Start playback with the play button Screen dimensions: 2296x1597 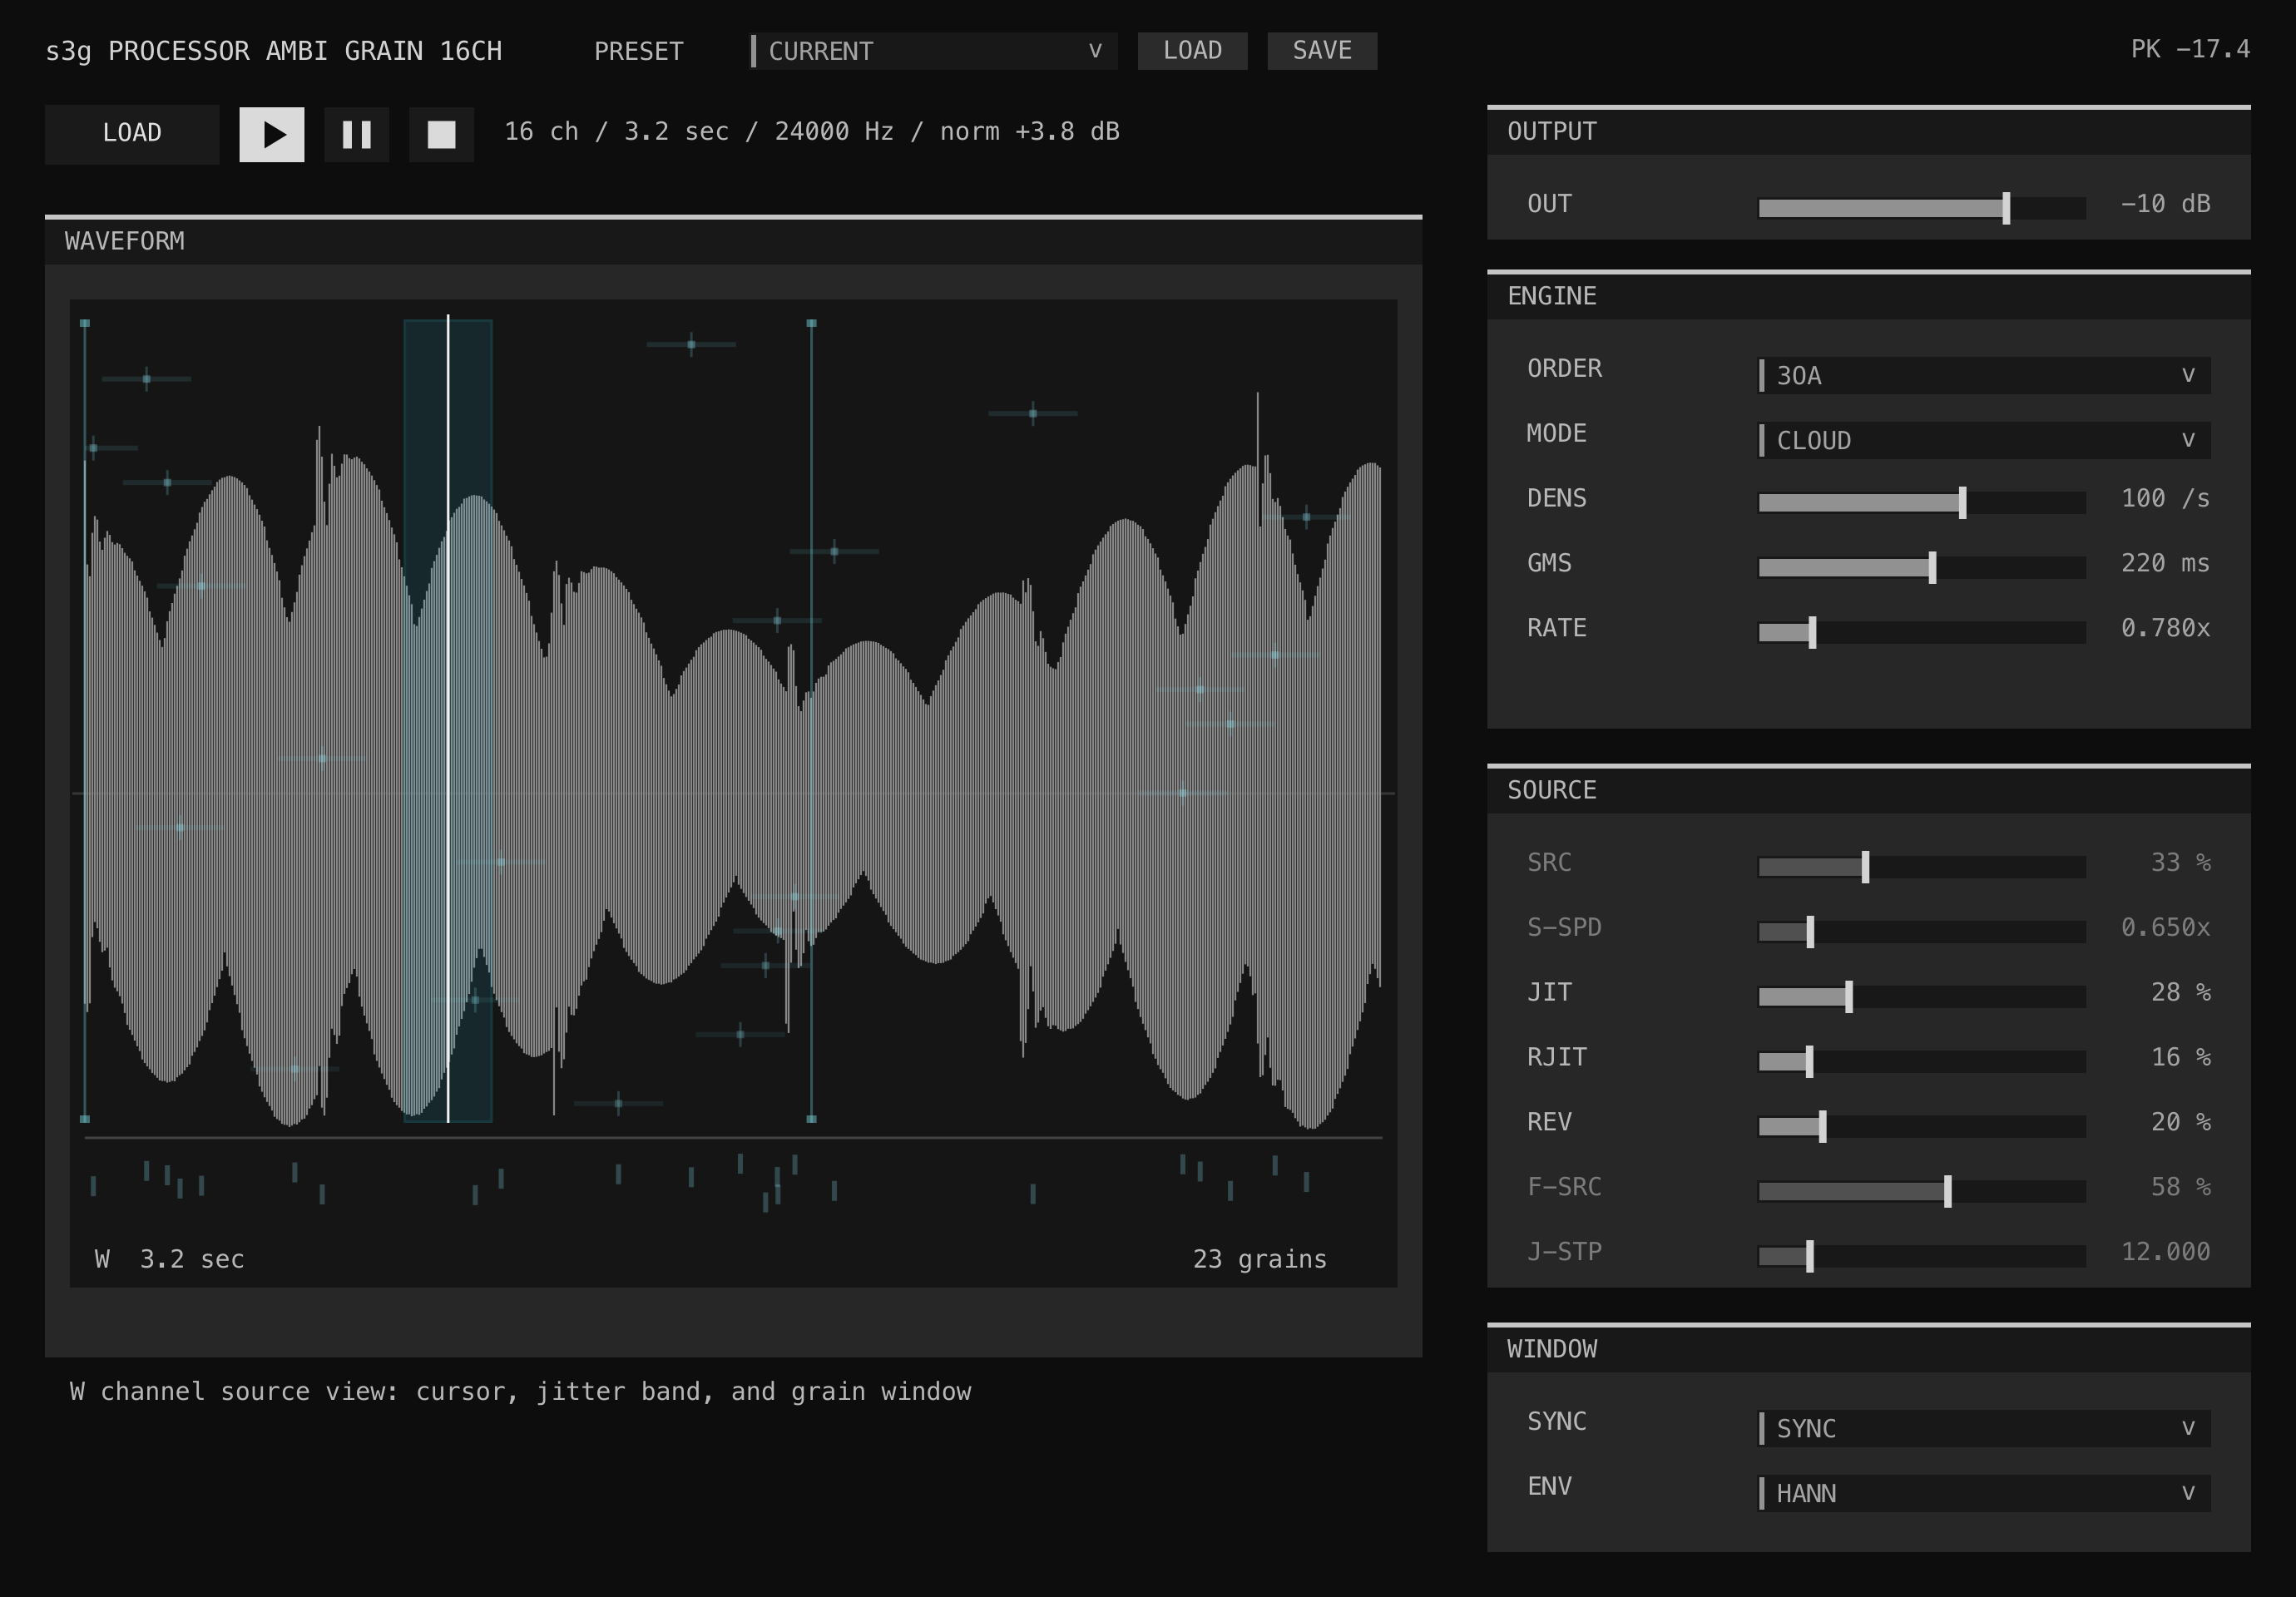point(272,134)
